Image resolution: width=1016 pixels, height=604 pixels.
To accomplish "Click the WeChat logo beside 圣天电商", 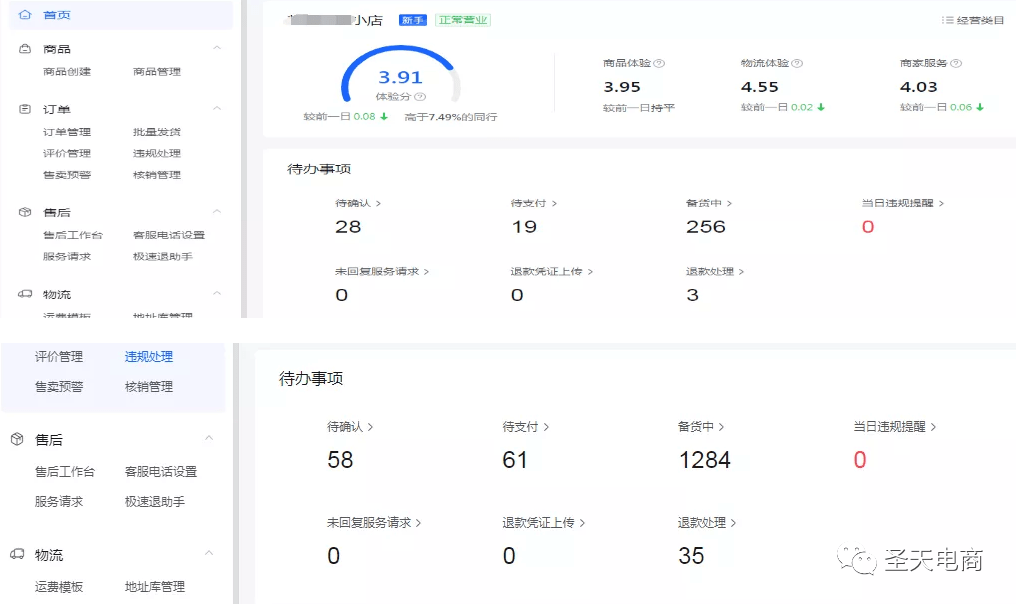I will pos(857,559).
